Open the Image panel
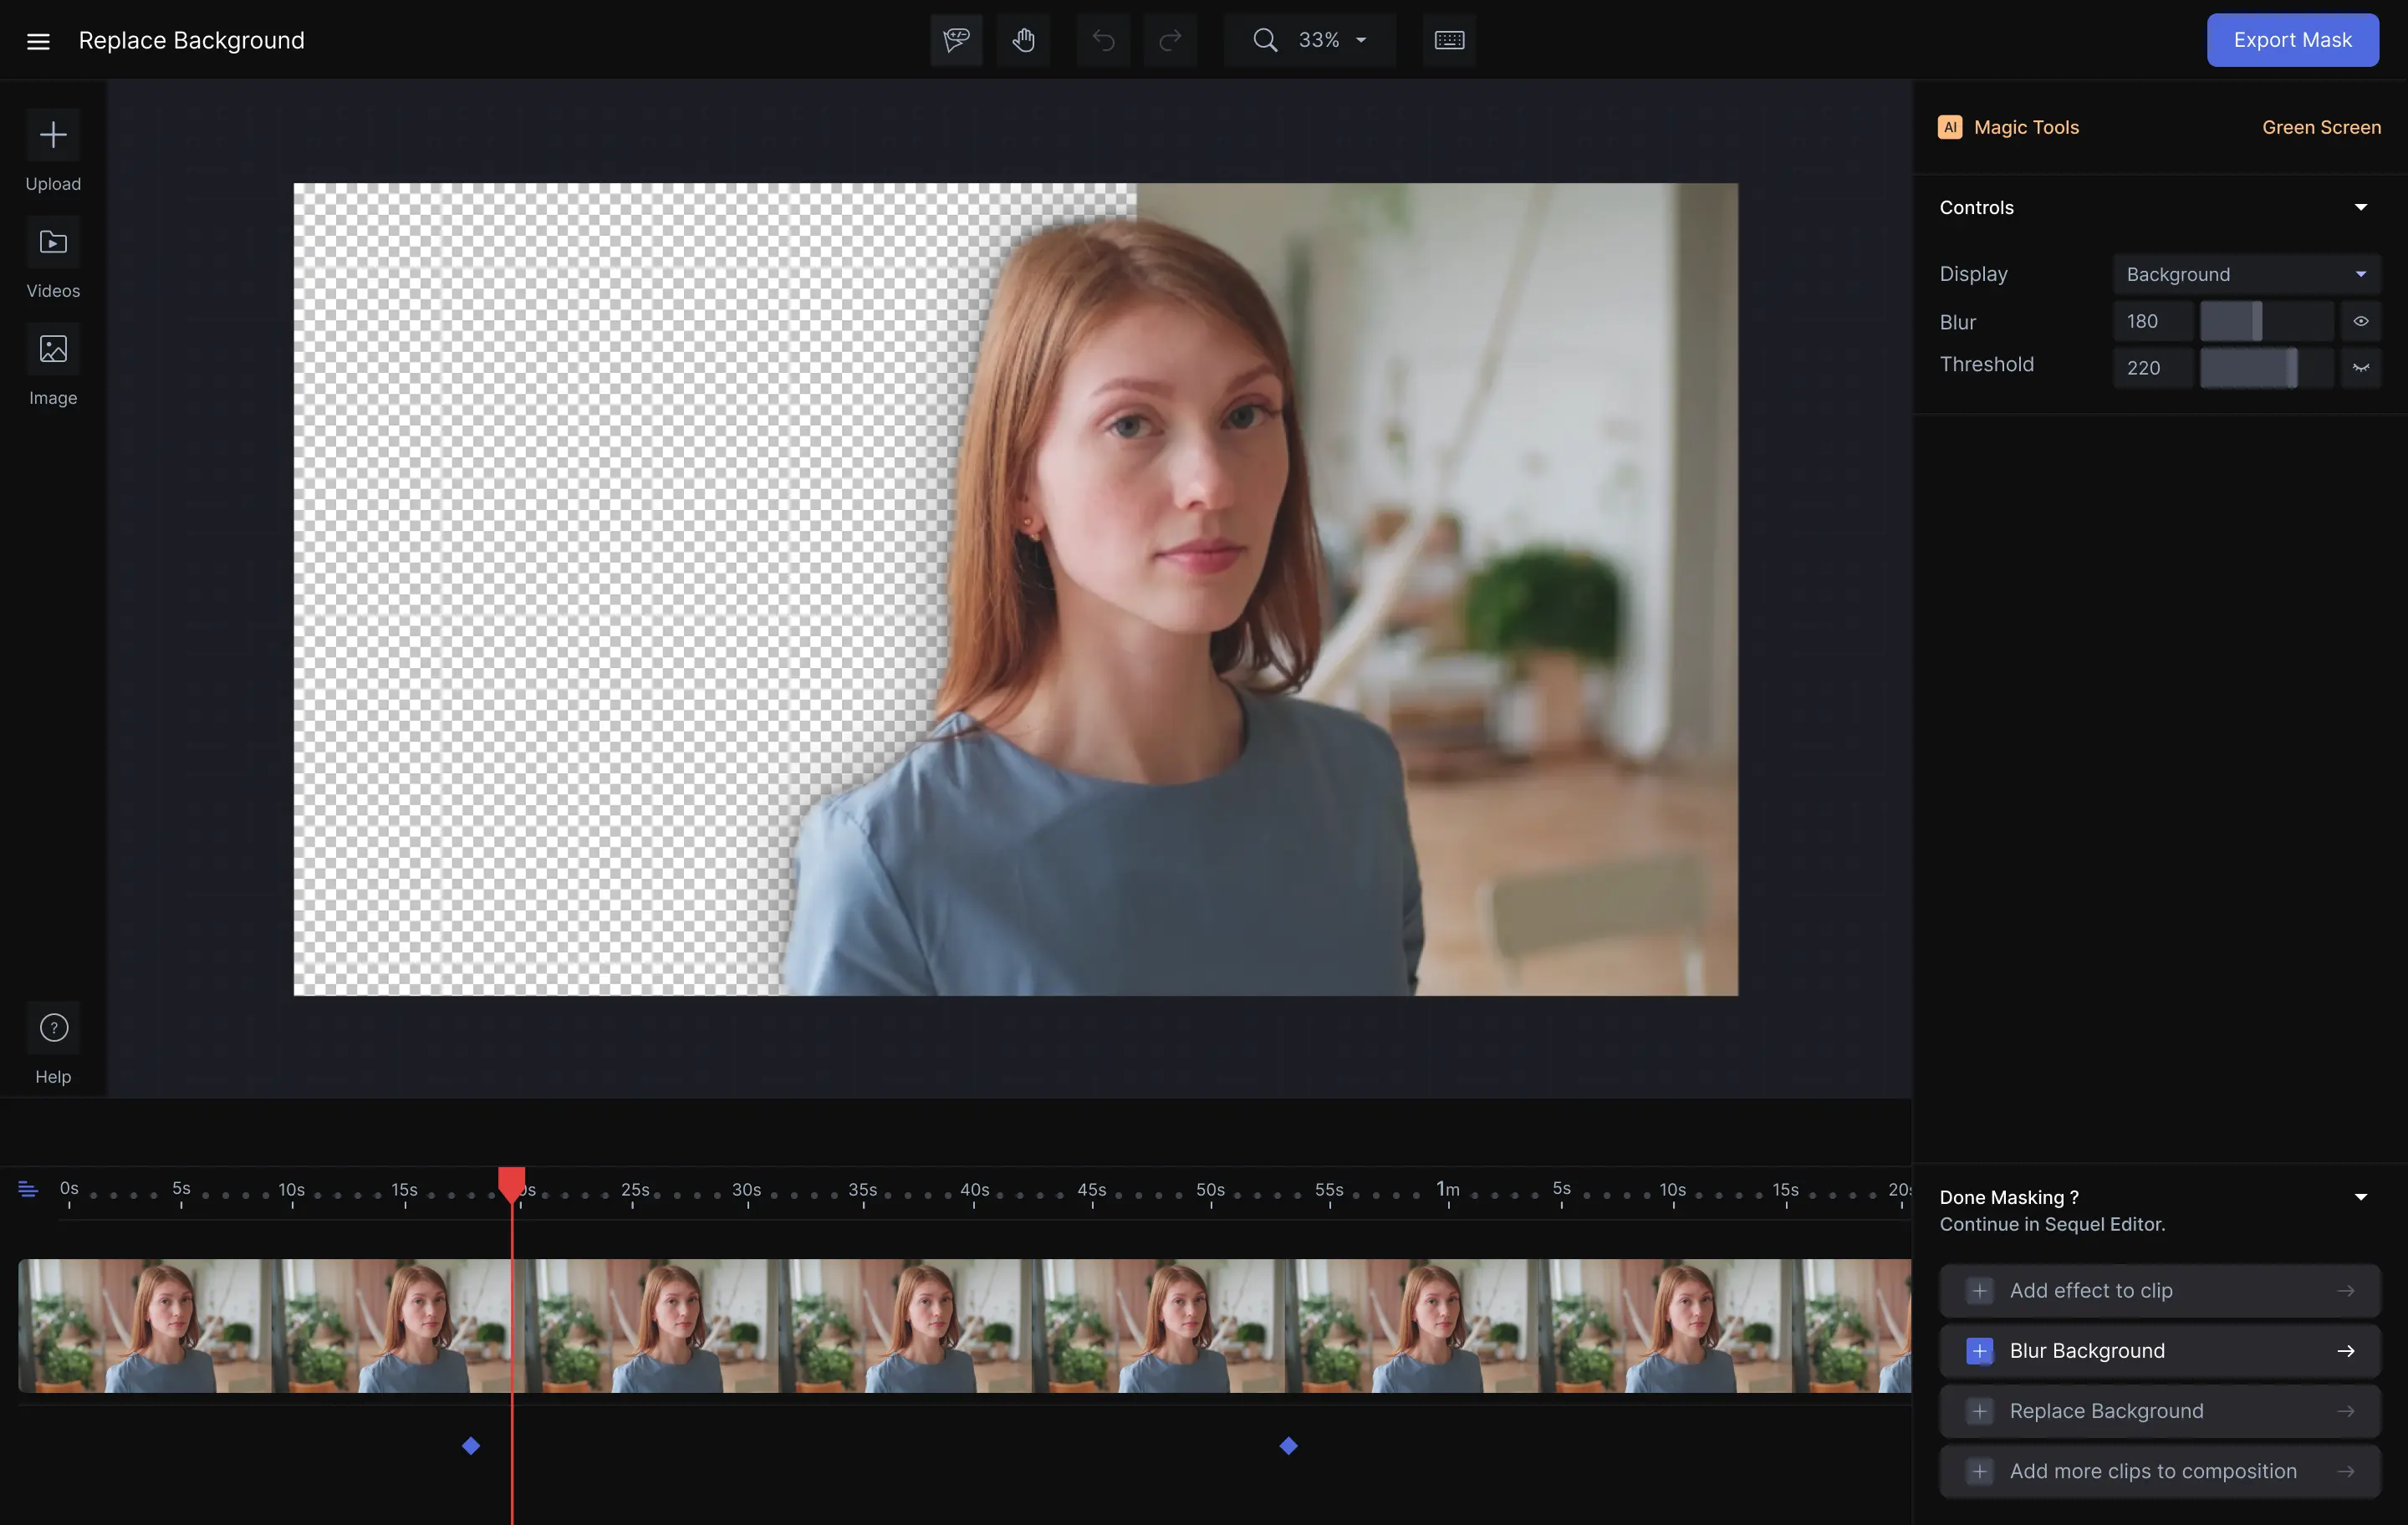Screen dimensions: 2408x1525 (x=53, y=349)
